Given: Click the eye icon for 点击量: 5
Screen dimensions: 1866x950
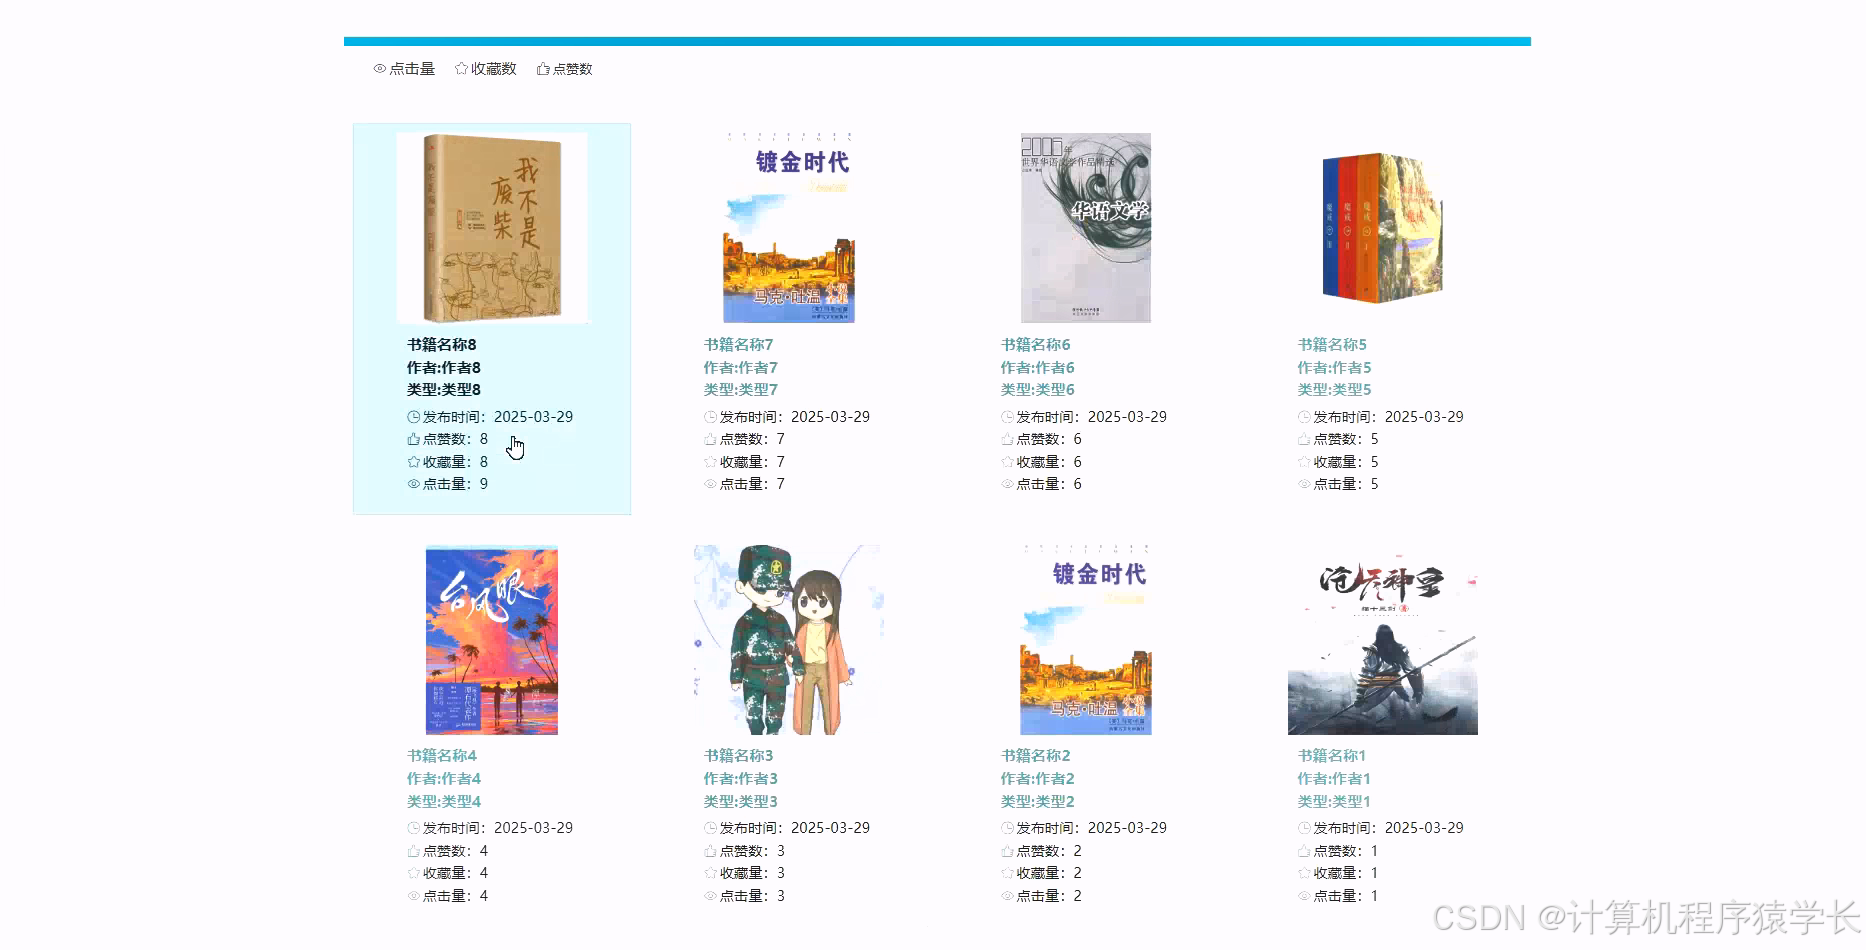Looking at the screenshot, I should point(1304,484).
